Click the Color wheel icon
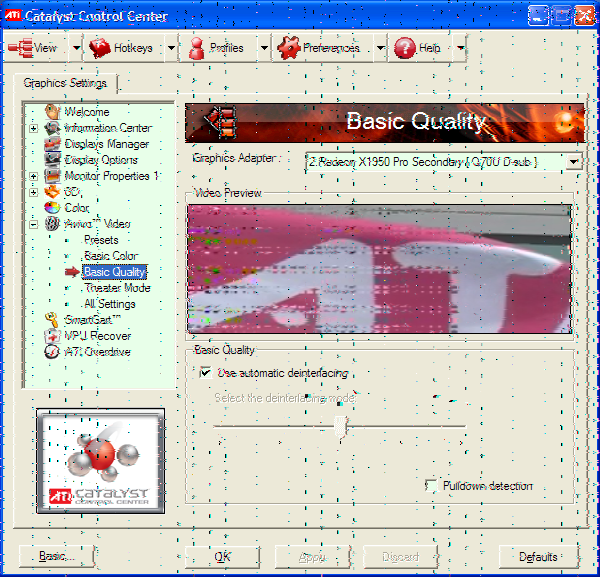 (x=52, y=208)
